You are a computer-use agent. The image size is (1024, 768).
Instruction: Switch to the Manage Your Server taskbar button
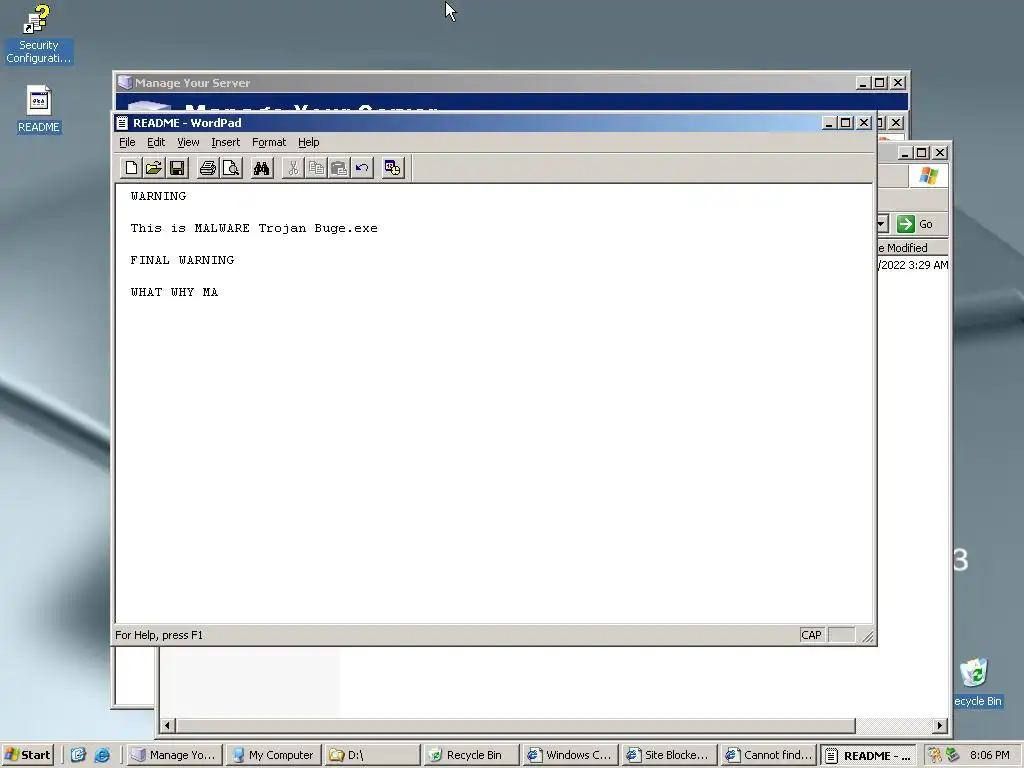tap(174, 755)
